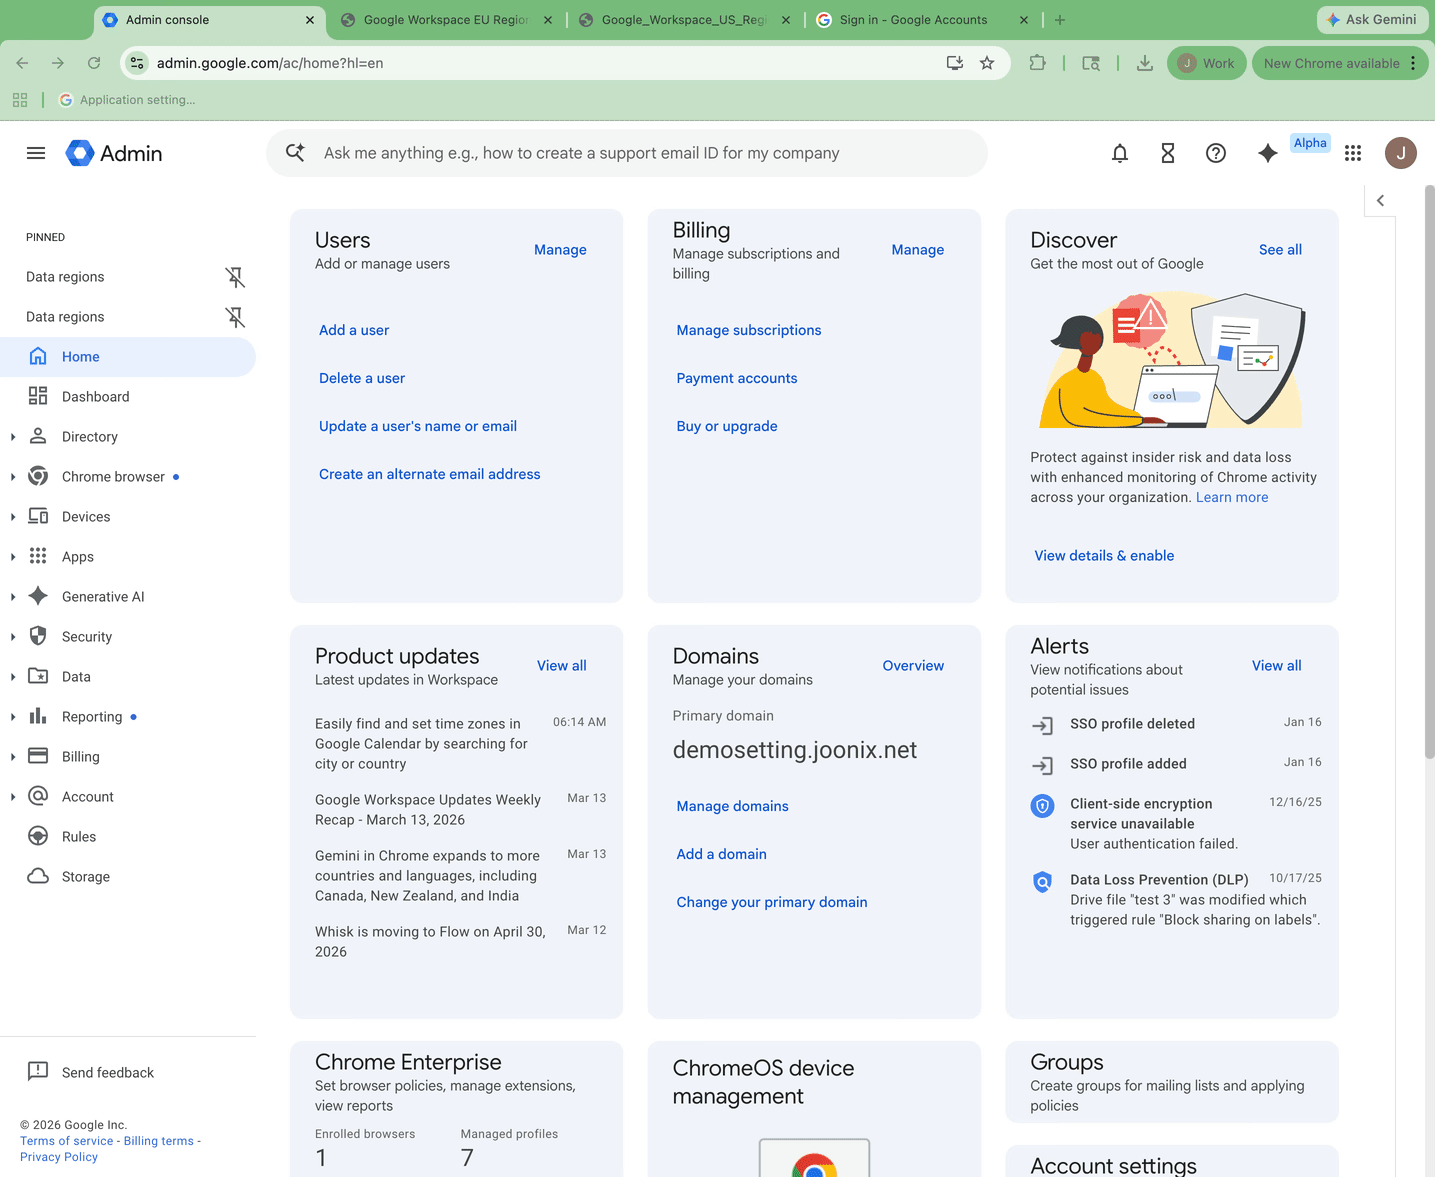Open the tasks hourglass icon
The width and height of the screenshot is (1435, 1177).
click(x=1167, y=153)
